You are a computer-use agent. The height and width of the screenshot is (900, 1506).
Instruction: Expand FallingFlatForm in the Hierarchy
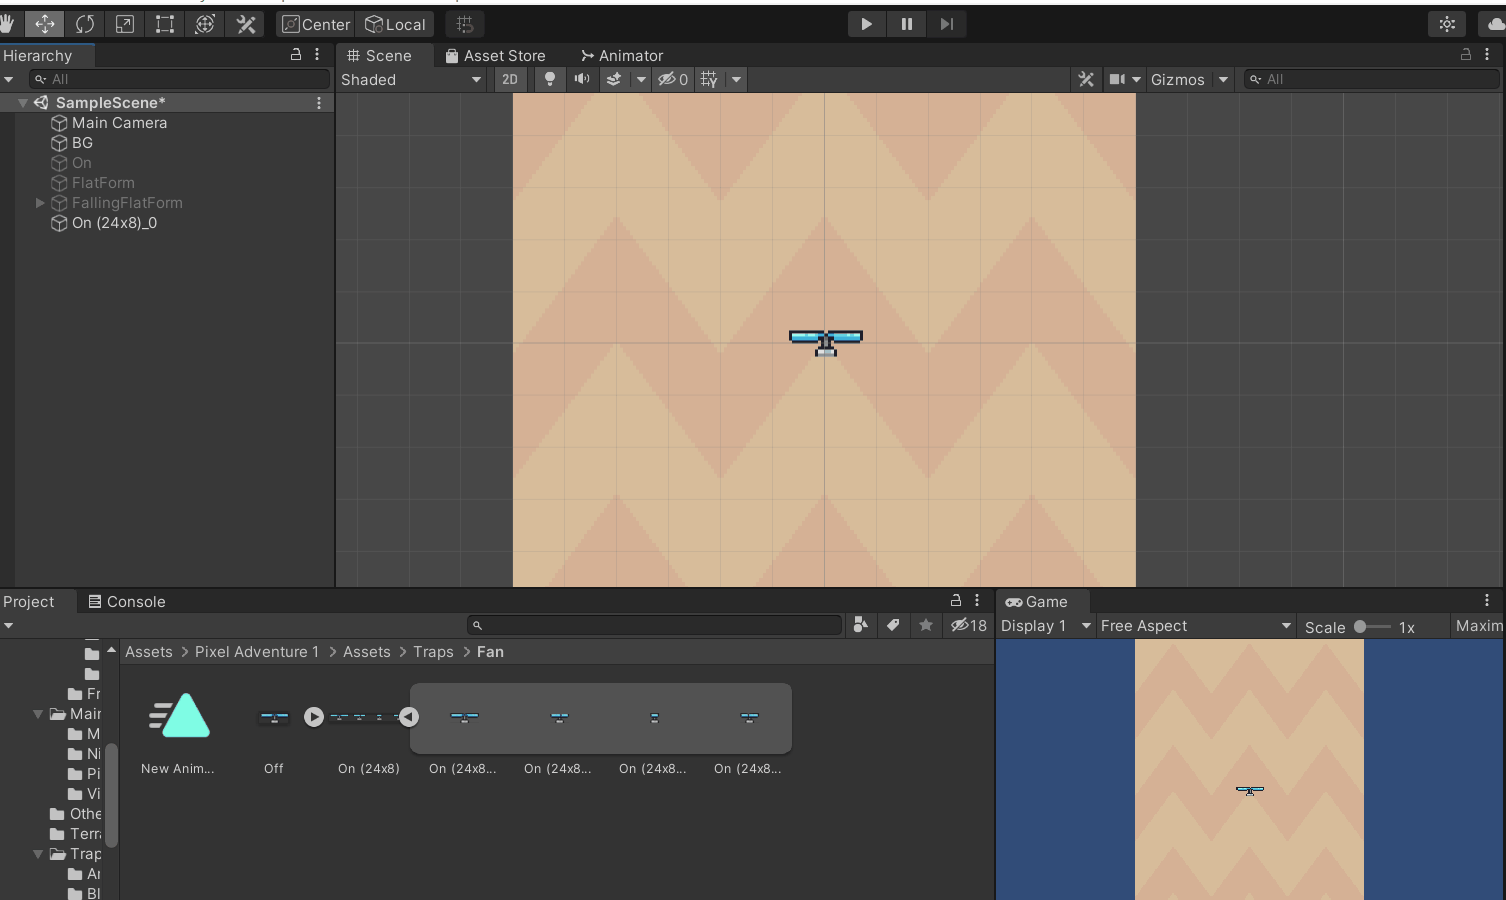coord(40,203)
